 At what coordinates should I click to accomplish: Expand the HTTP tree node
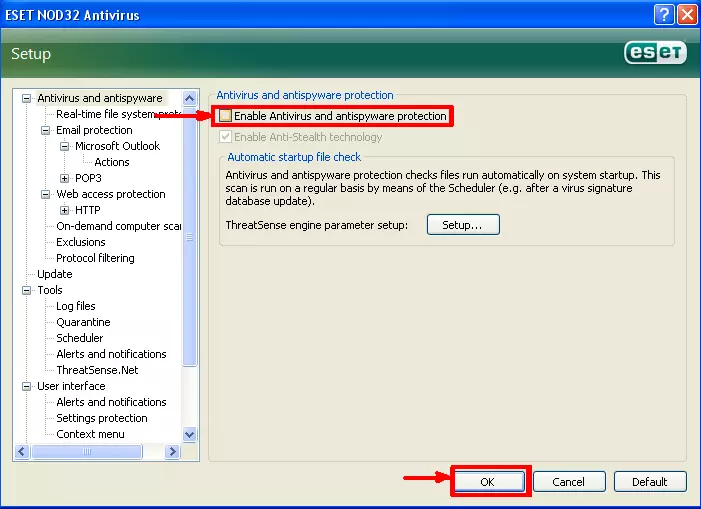pyautogui.click(x=65, y=210)
